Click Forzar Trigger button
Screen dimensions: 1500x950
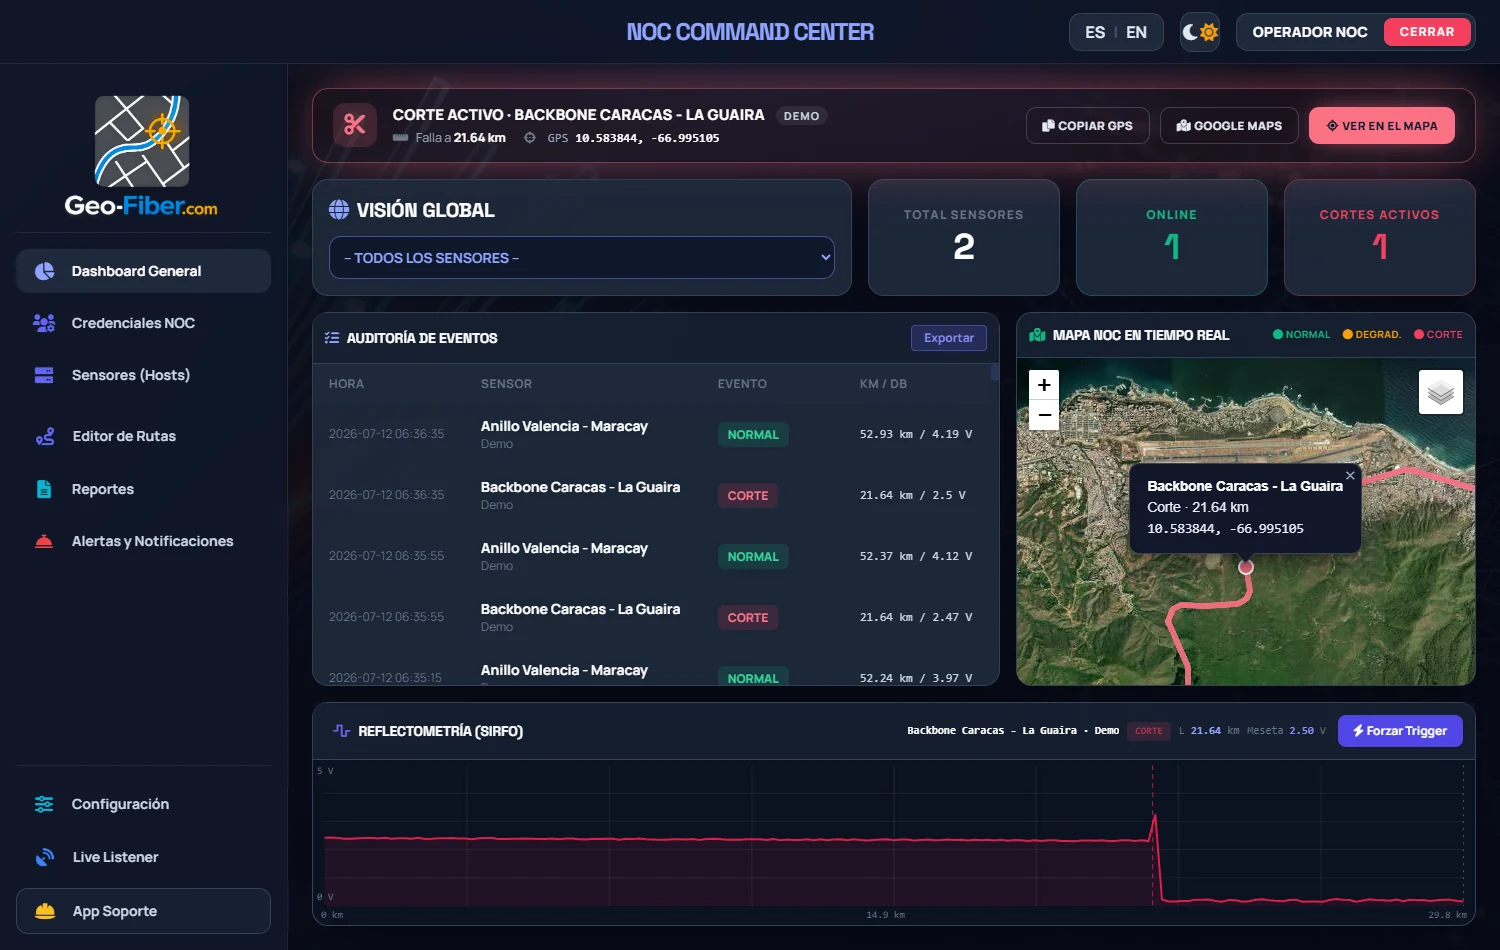1400,731
